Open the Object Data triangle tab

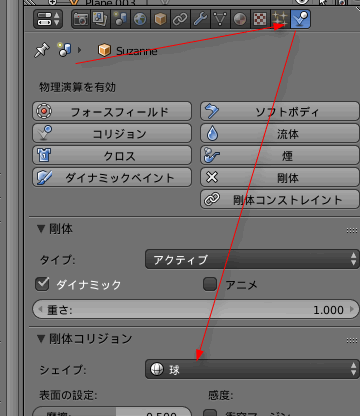(x=220, y=19)
